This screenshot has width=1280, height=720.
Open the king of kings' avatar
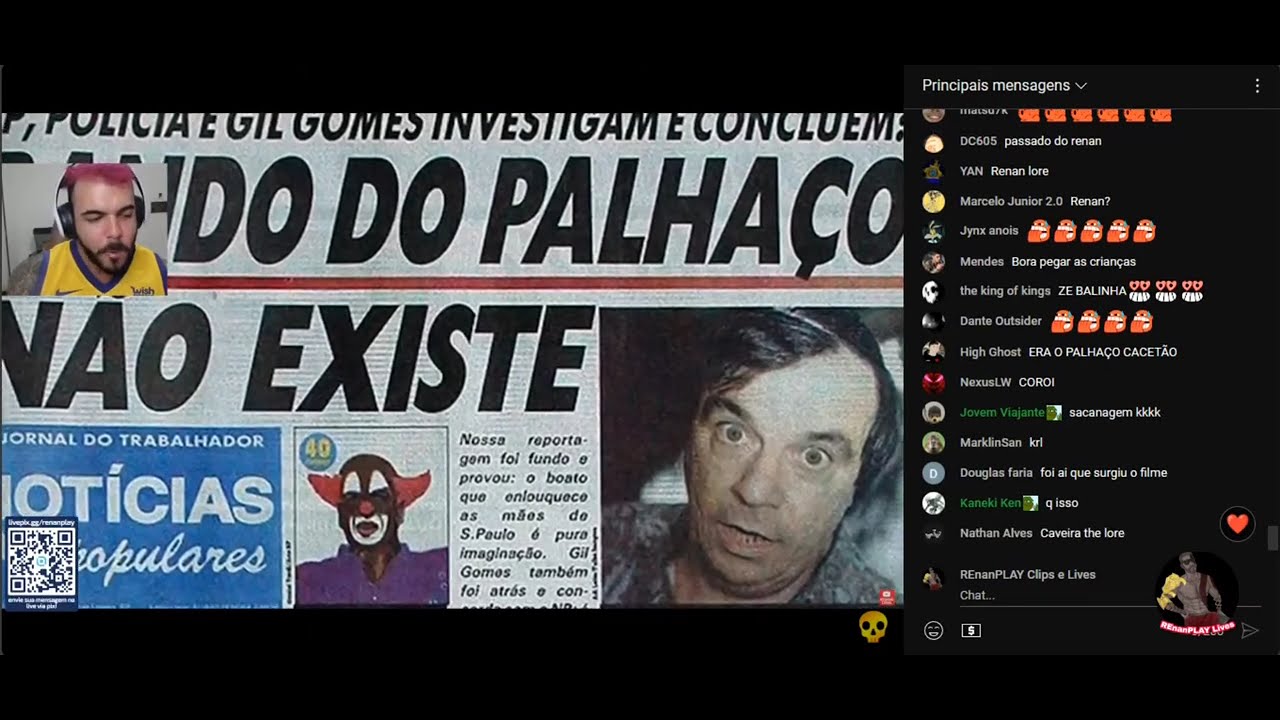click(x=933, y=291)
